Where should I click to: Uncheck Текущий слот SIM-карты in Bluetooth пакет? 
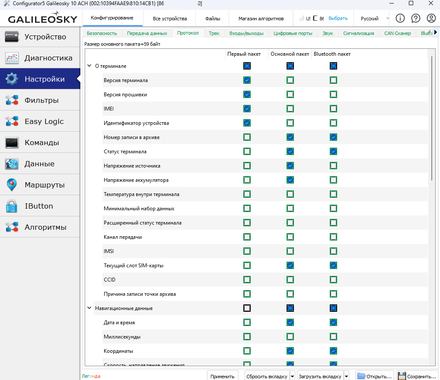coord(333,266)
